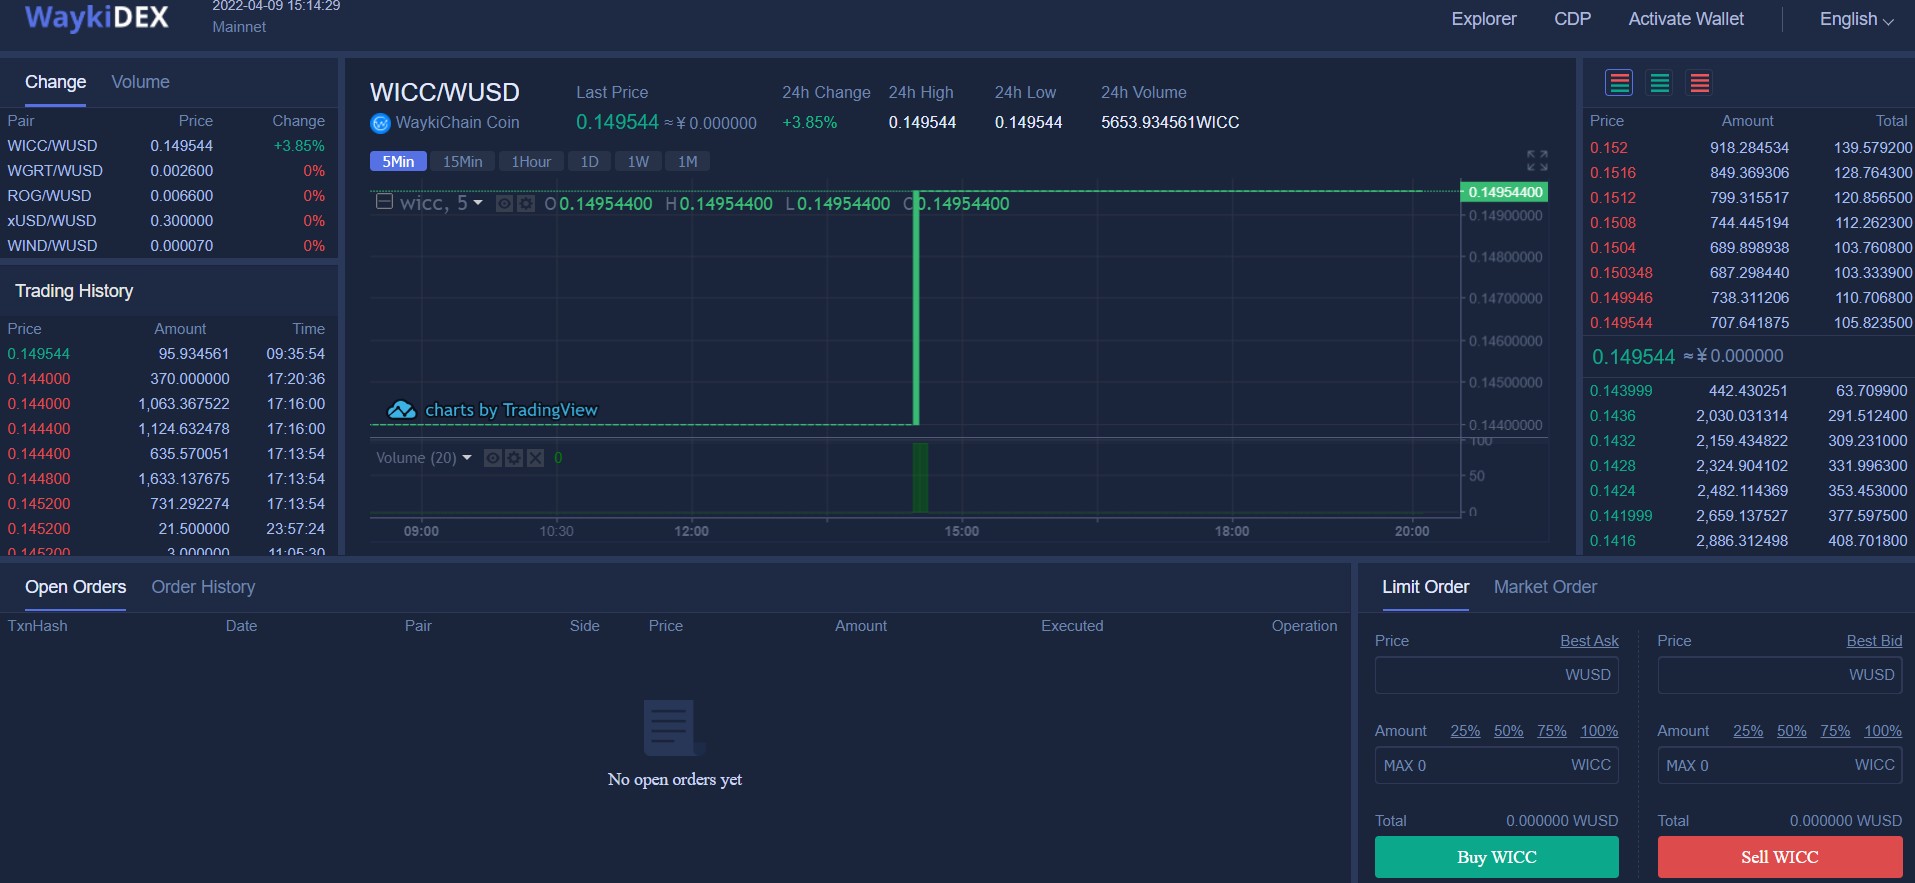Viewport: 1915px width, 883px height.
Task: Select the 15Min chart interval
Action: (x=463, y=161)
